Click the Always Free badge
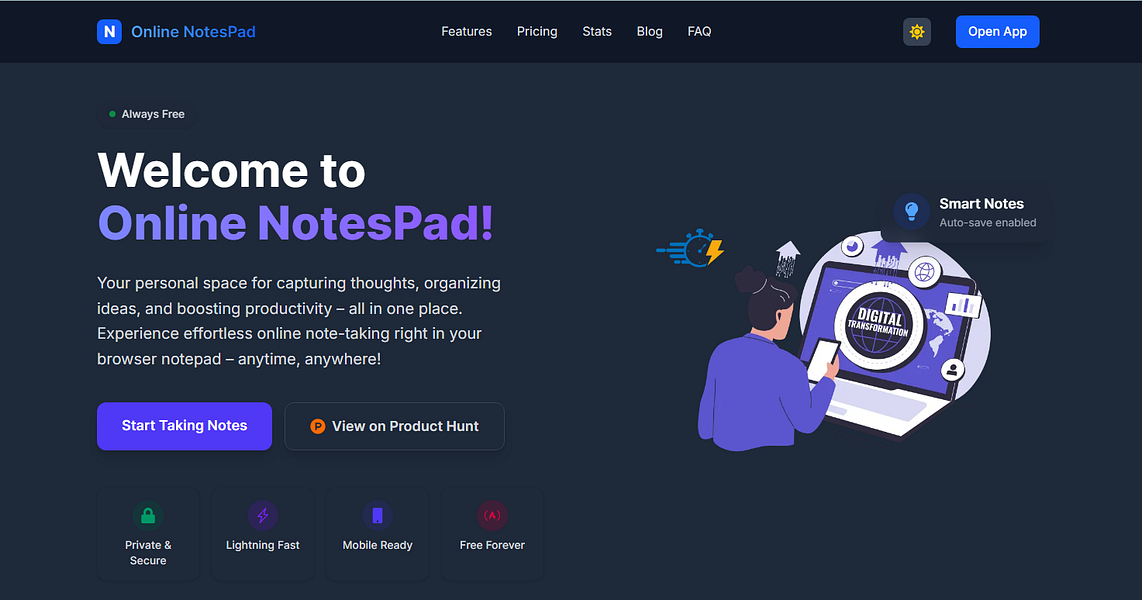The height and width of the screenshot is (600, 1142). pos(147,114)
